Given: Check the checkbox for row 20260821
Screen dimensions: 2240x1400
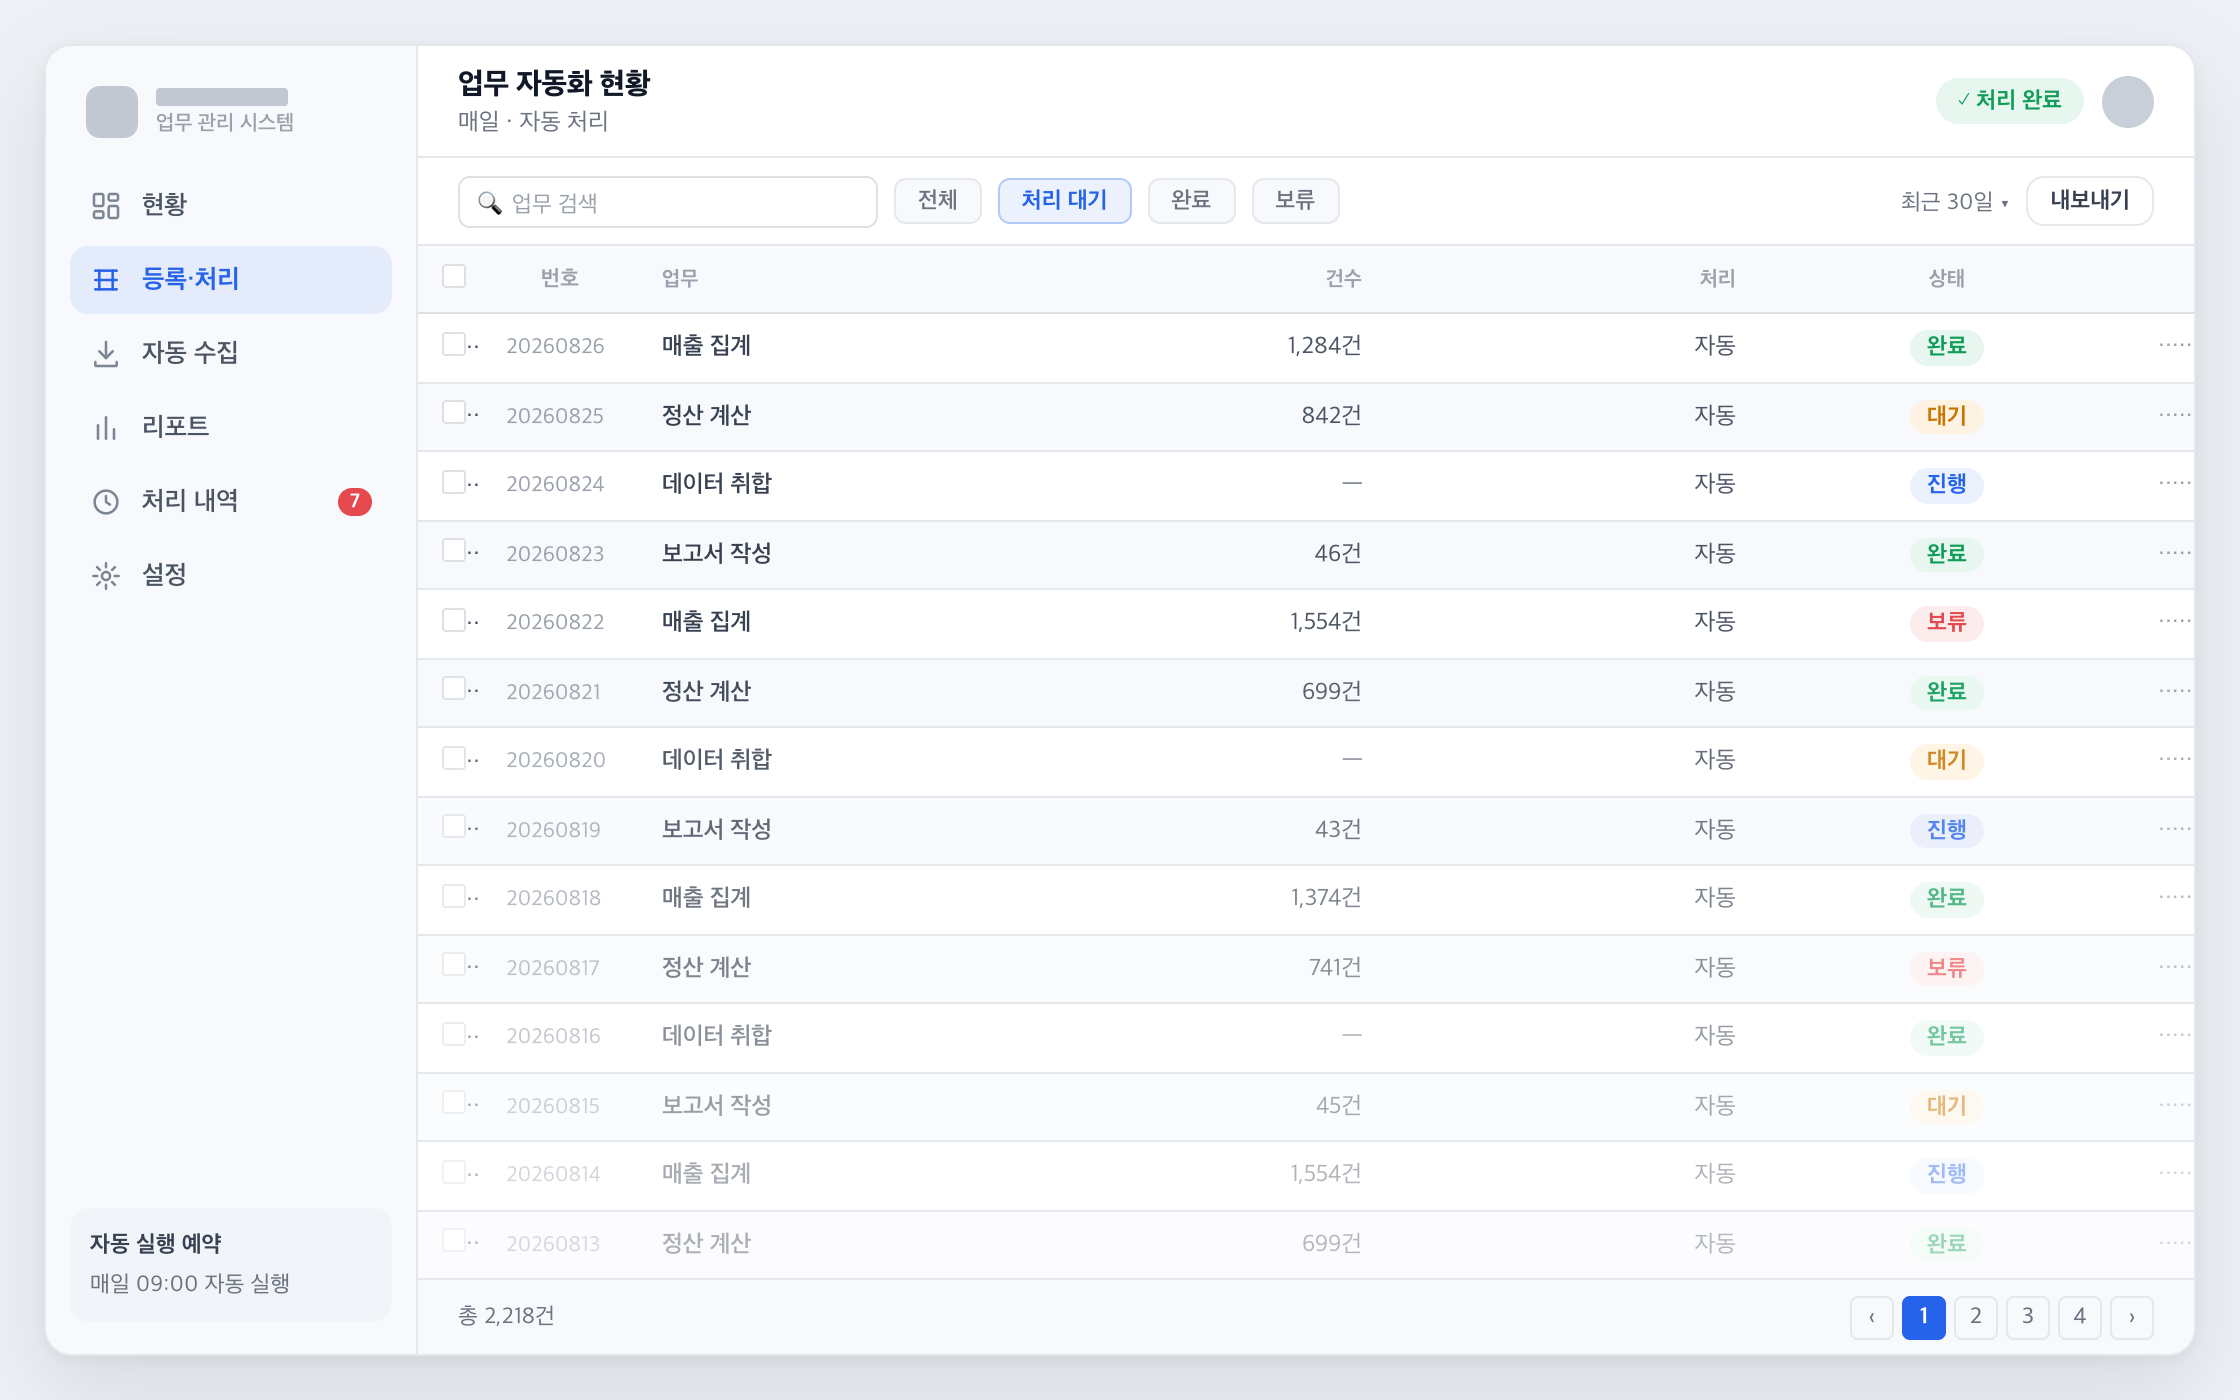Looking at the screenshot, I should (454, 688).
